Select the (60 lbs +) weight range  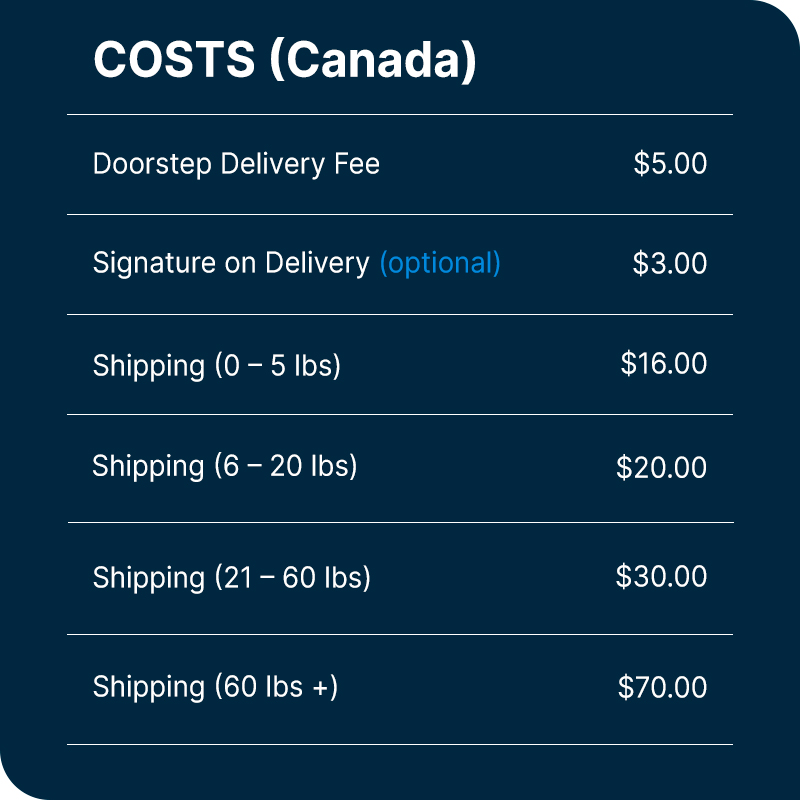click(x=276, y=688)
